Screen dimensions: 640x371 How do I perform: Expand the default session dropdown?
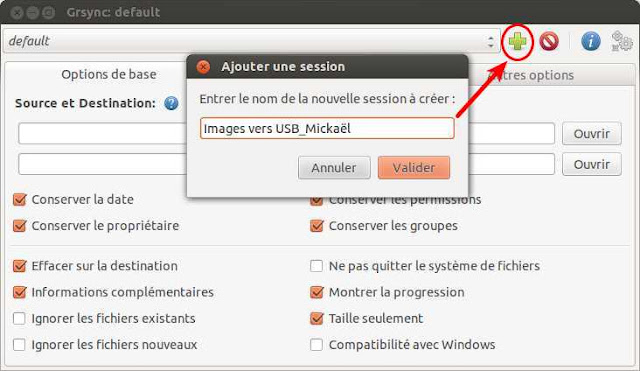click(x=251, y=41)
